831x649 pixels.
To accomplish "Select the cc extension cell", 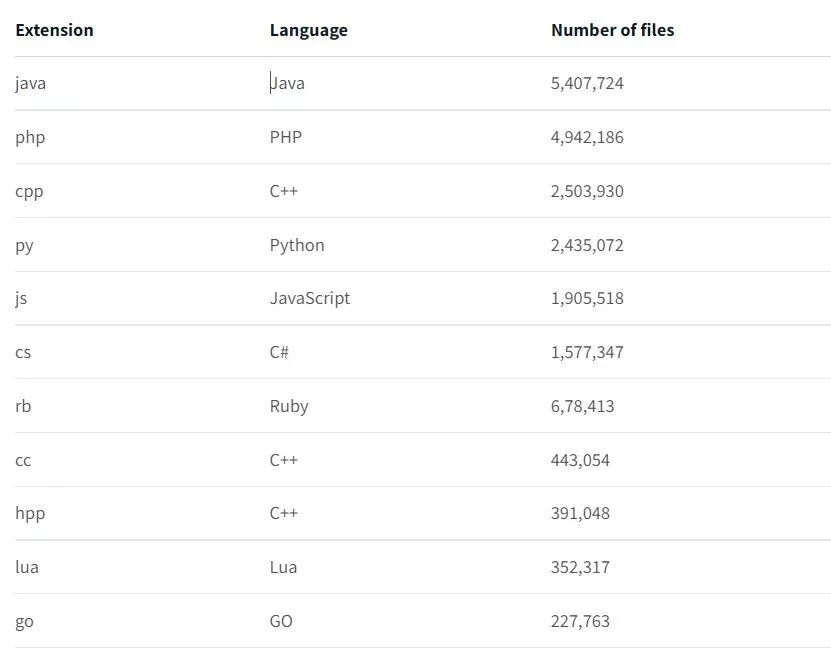I will tap(23, 460).
